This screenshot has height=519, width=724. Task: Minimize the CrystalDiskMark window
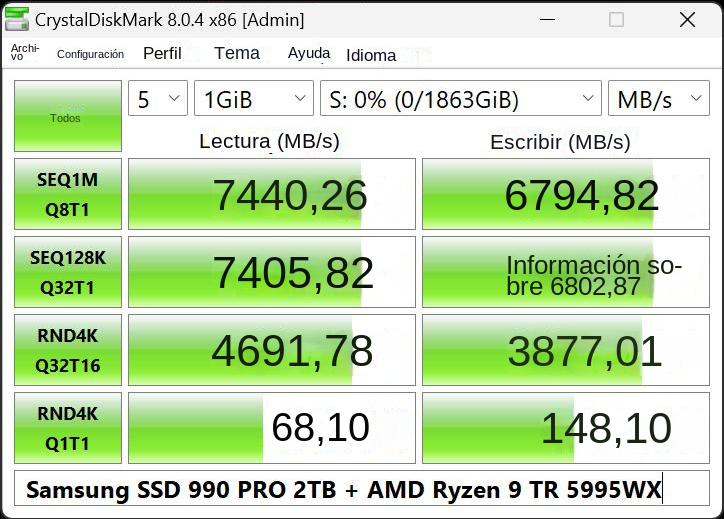(547, 20)
